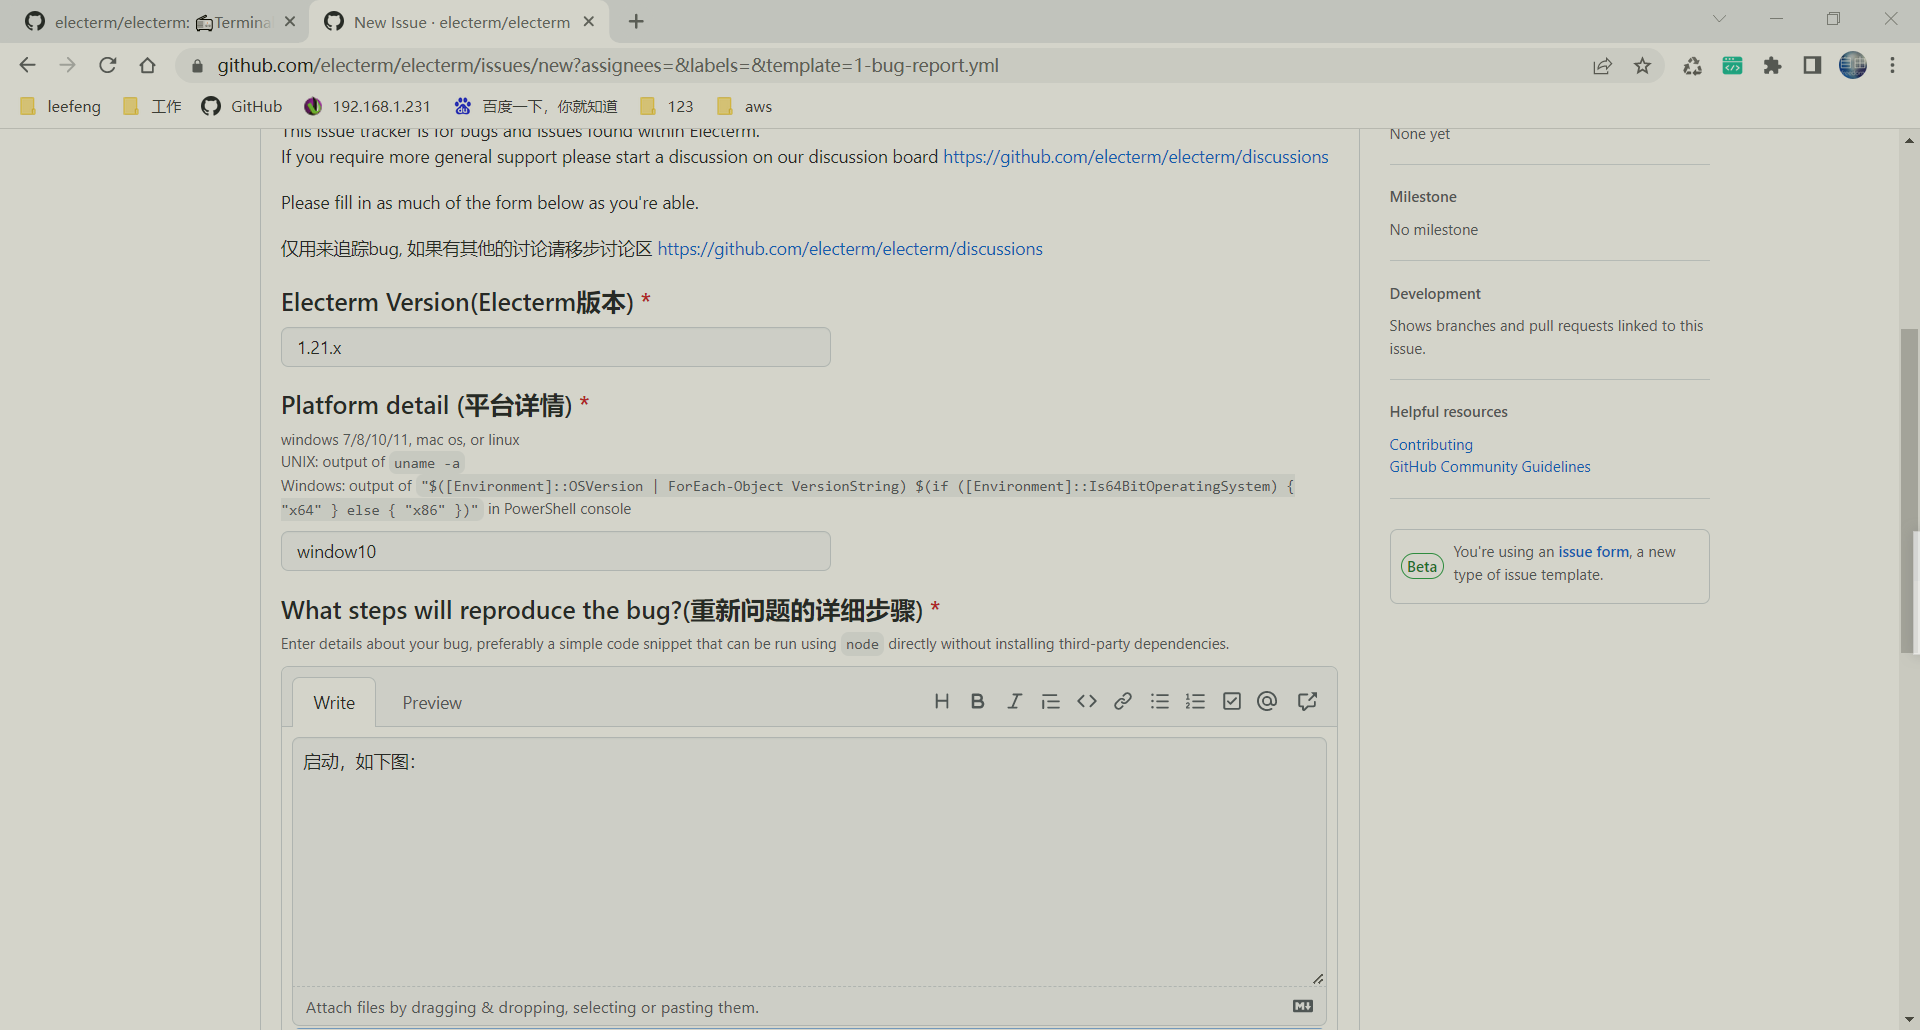The image size is (1920, 1030).
Task: Click the Development sidebar heading
Action: click(1434, 294)
